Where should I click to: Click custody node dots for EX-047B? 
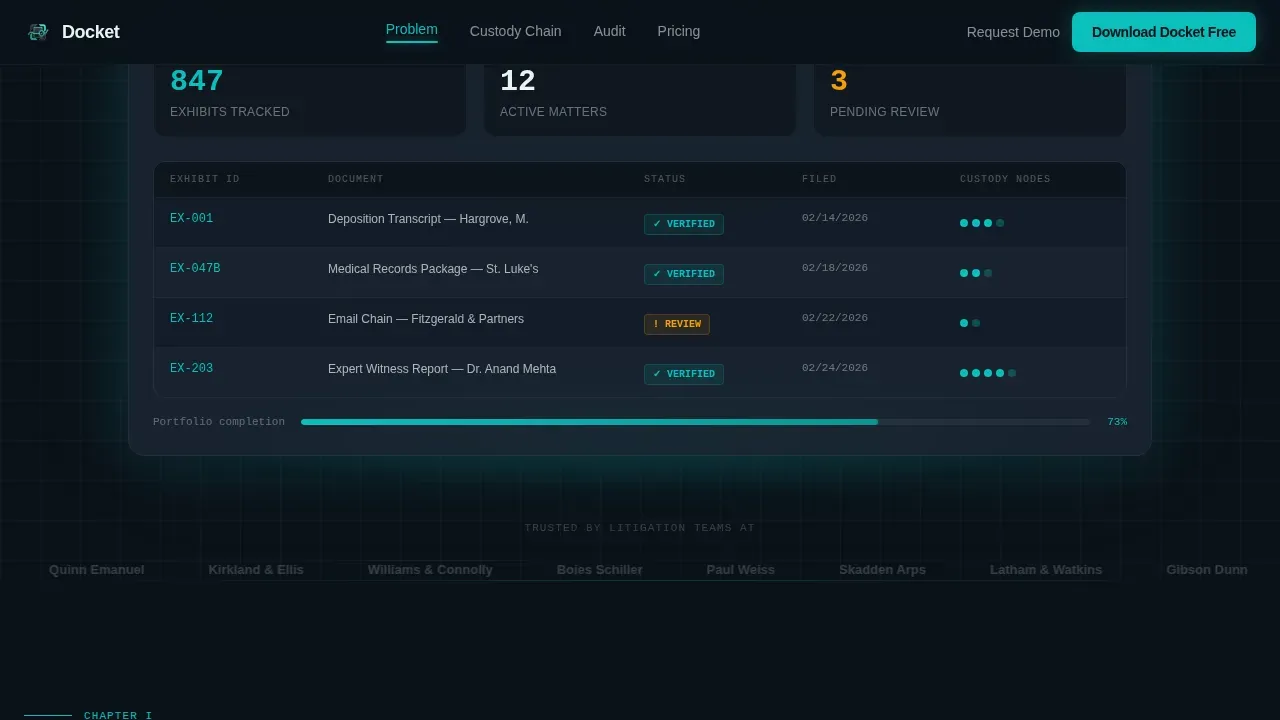(976, 273)
